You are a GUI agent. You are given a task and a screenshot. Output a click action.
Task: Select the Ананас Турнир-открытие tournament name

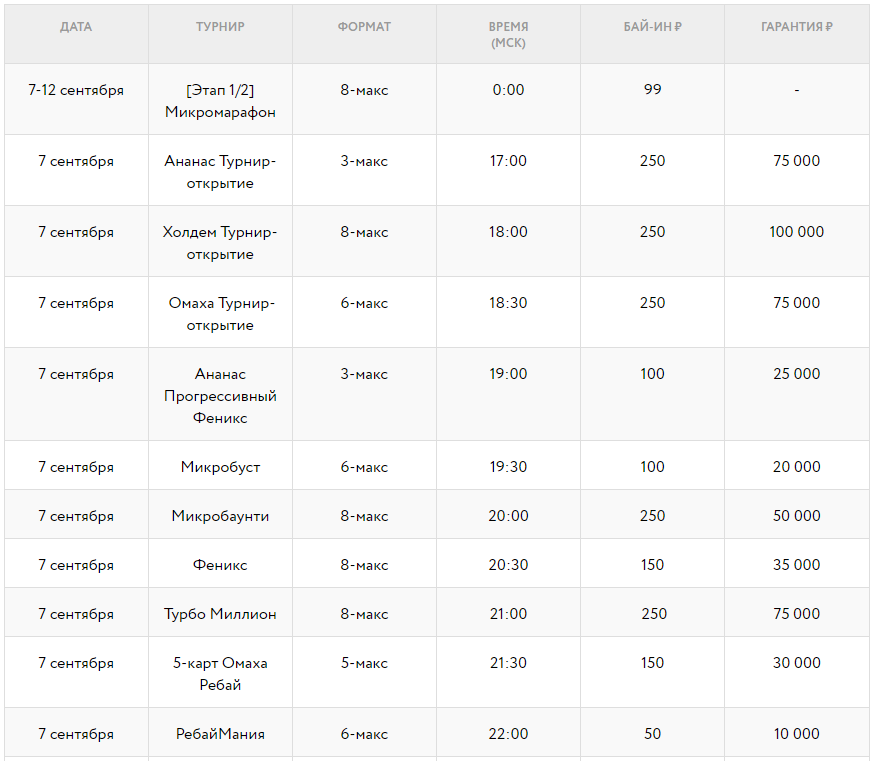coord(220,172)
